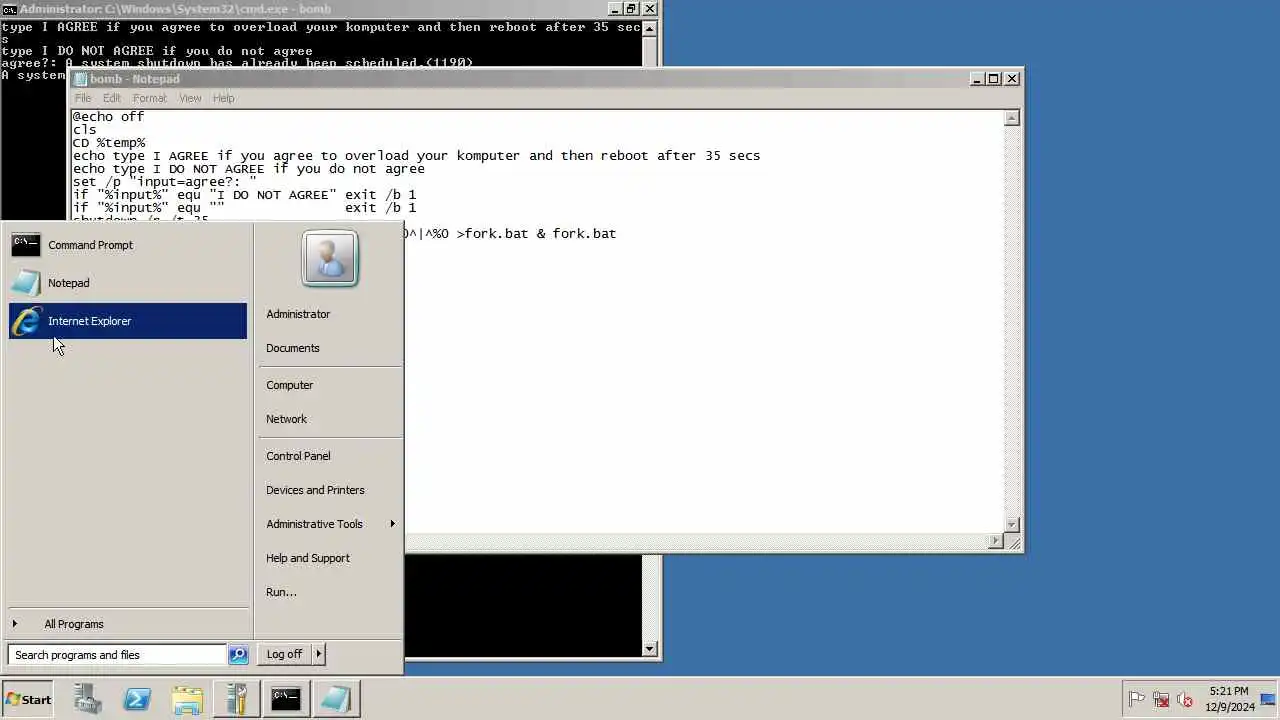Click the Administrator user account picture
The height and width of the screenshot is (720, 1280).
(x=329, y=259)
